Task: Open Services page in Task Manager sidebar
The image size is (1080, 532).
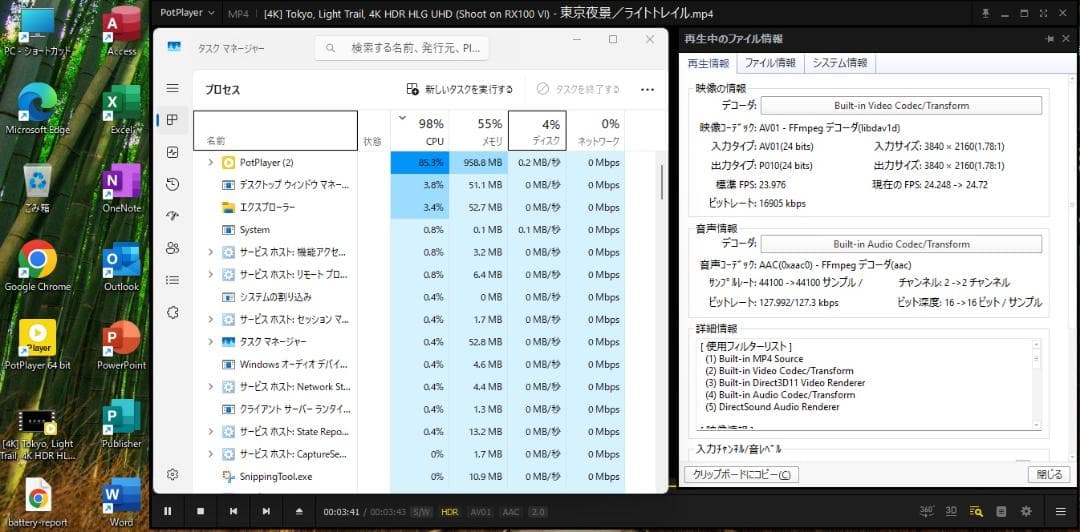Action: pyautogui.click(x=173, y=312)
